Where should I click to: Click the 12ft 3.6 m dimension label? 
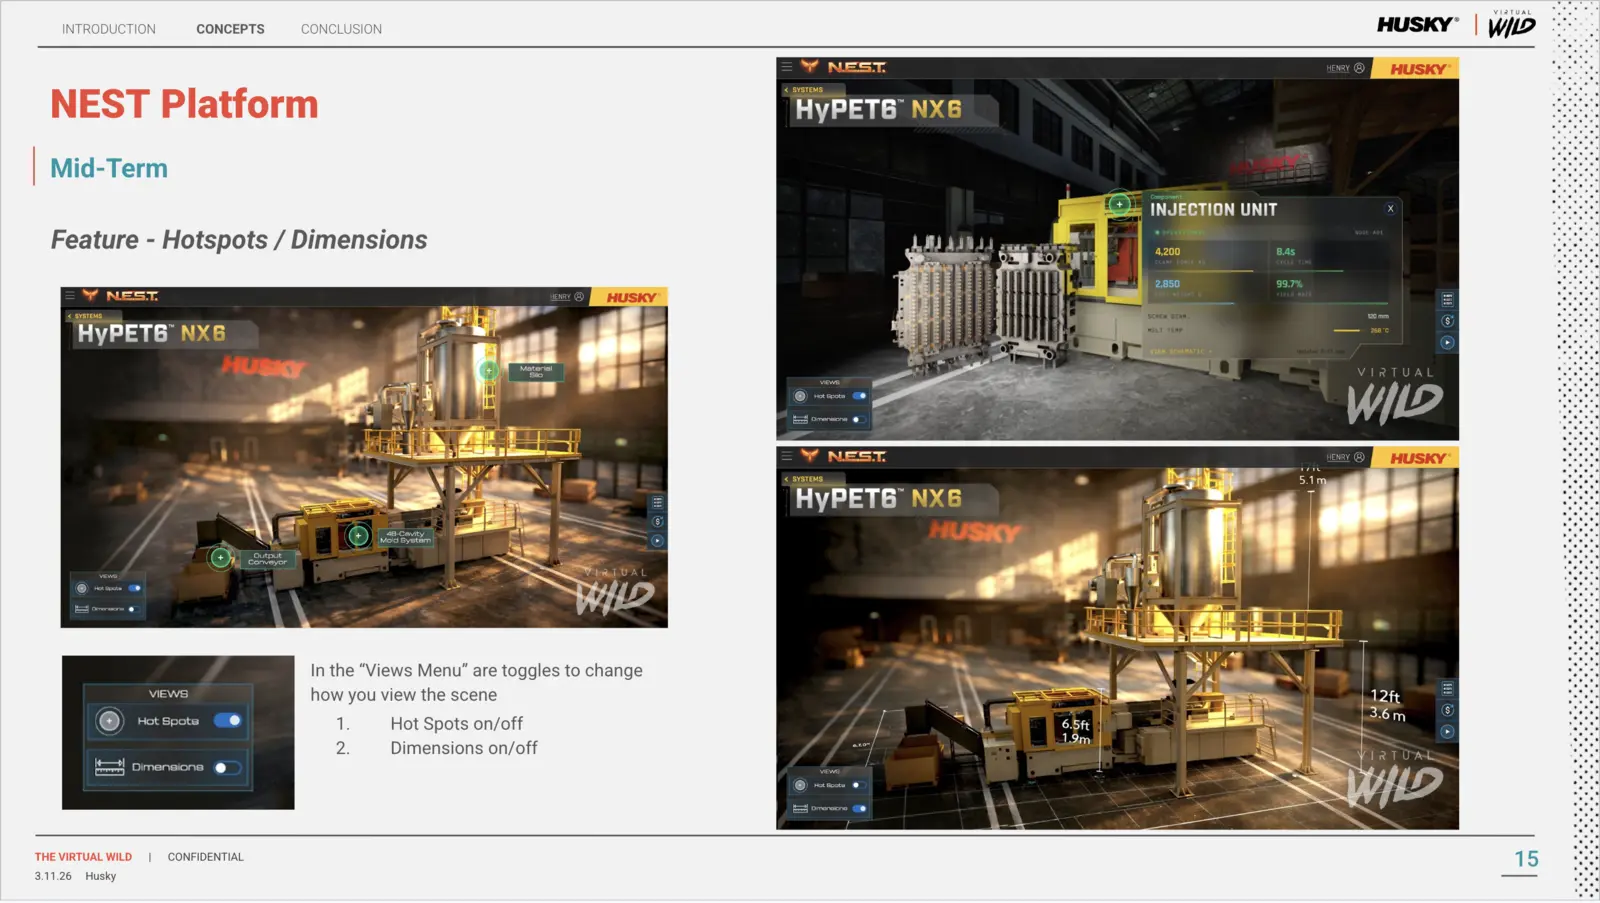click(1387, 704)
